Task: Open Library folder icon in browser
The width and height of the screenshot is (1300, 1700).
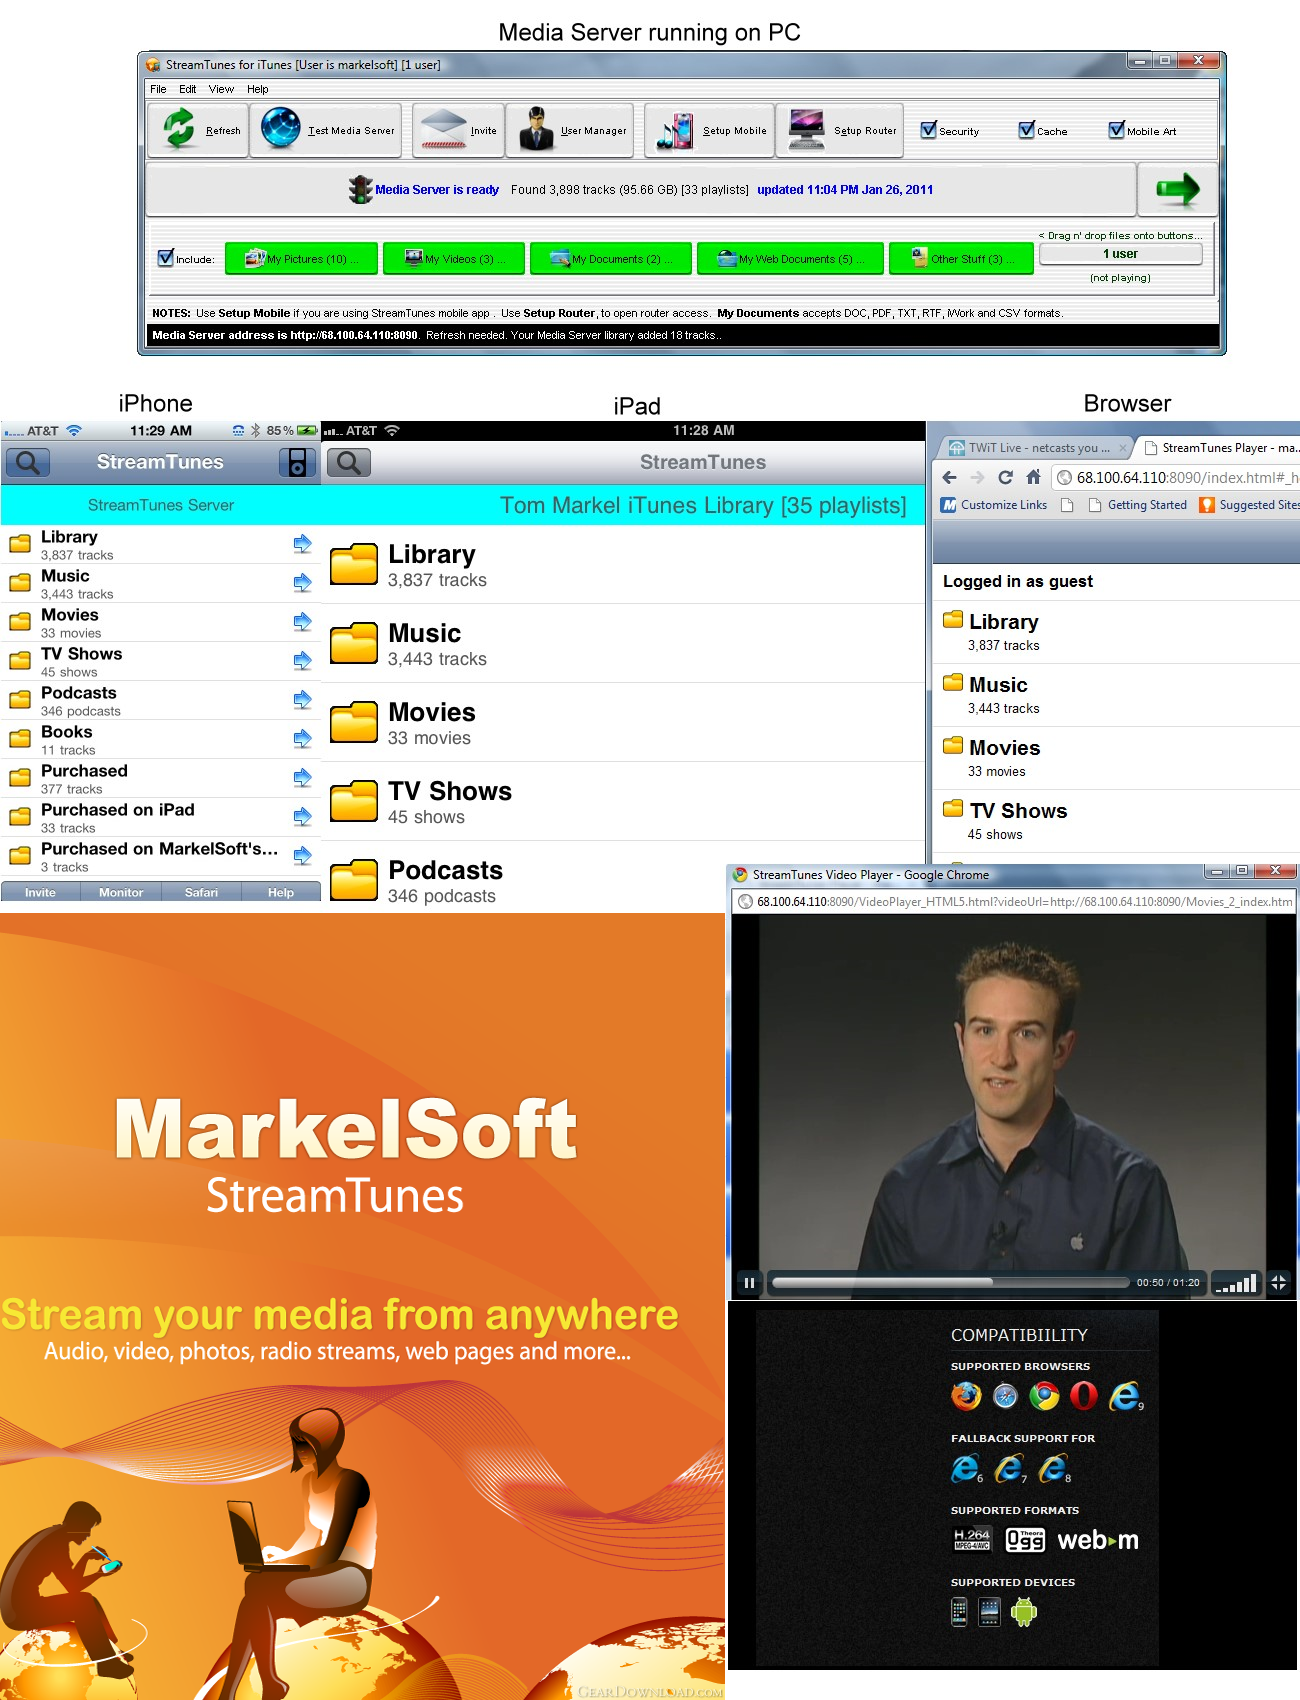Action: click(x=953, y=619)
